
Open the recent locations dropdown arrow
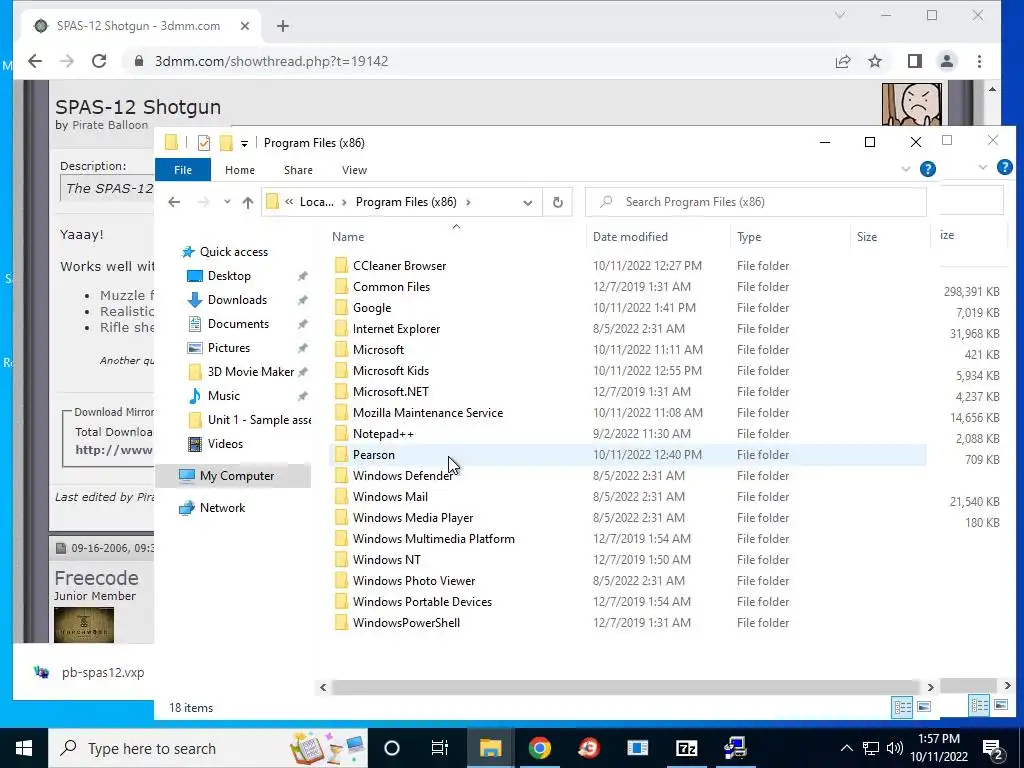[x=227, y=202]
